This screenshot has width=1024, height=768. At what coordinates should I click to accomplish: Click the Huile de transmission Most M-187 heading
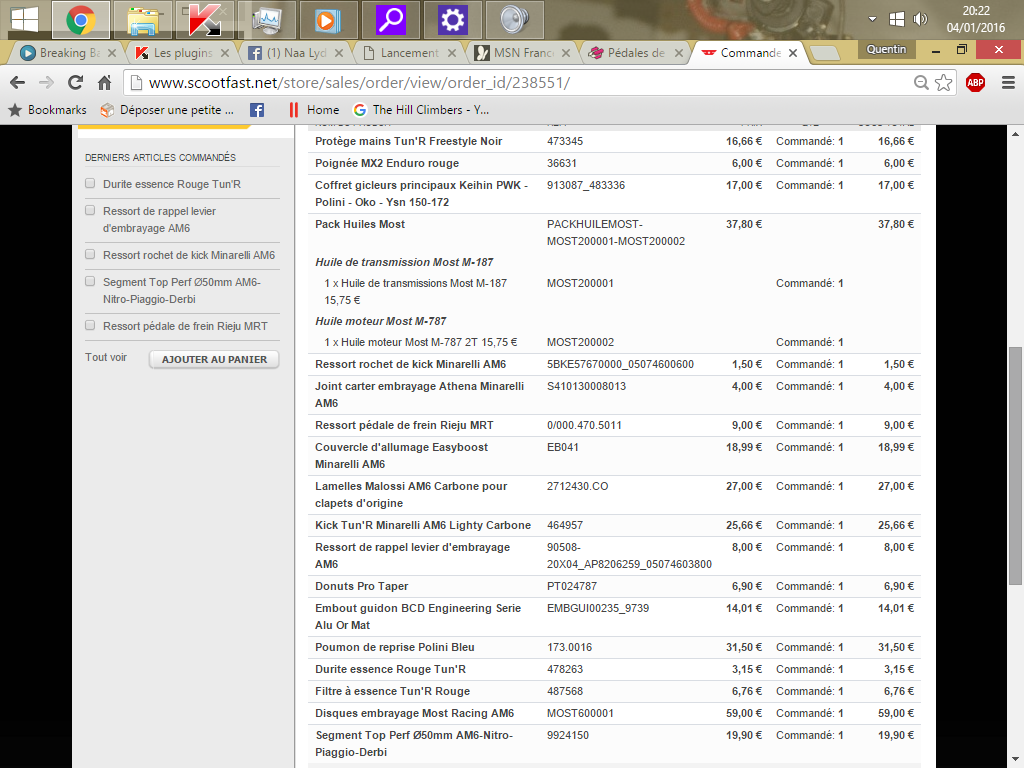coord(404,262)
